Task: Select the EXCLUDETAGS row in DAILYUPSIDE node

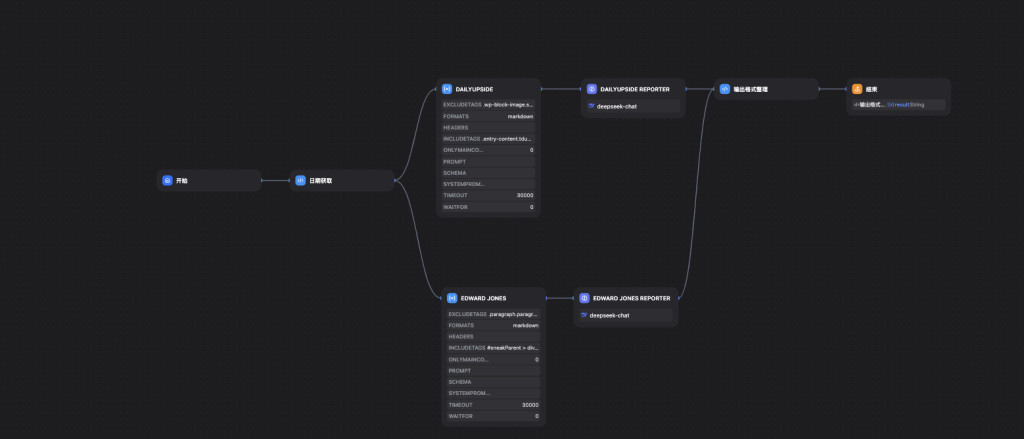Action: click(488, 105)
